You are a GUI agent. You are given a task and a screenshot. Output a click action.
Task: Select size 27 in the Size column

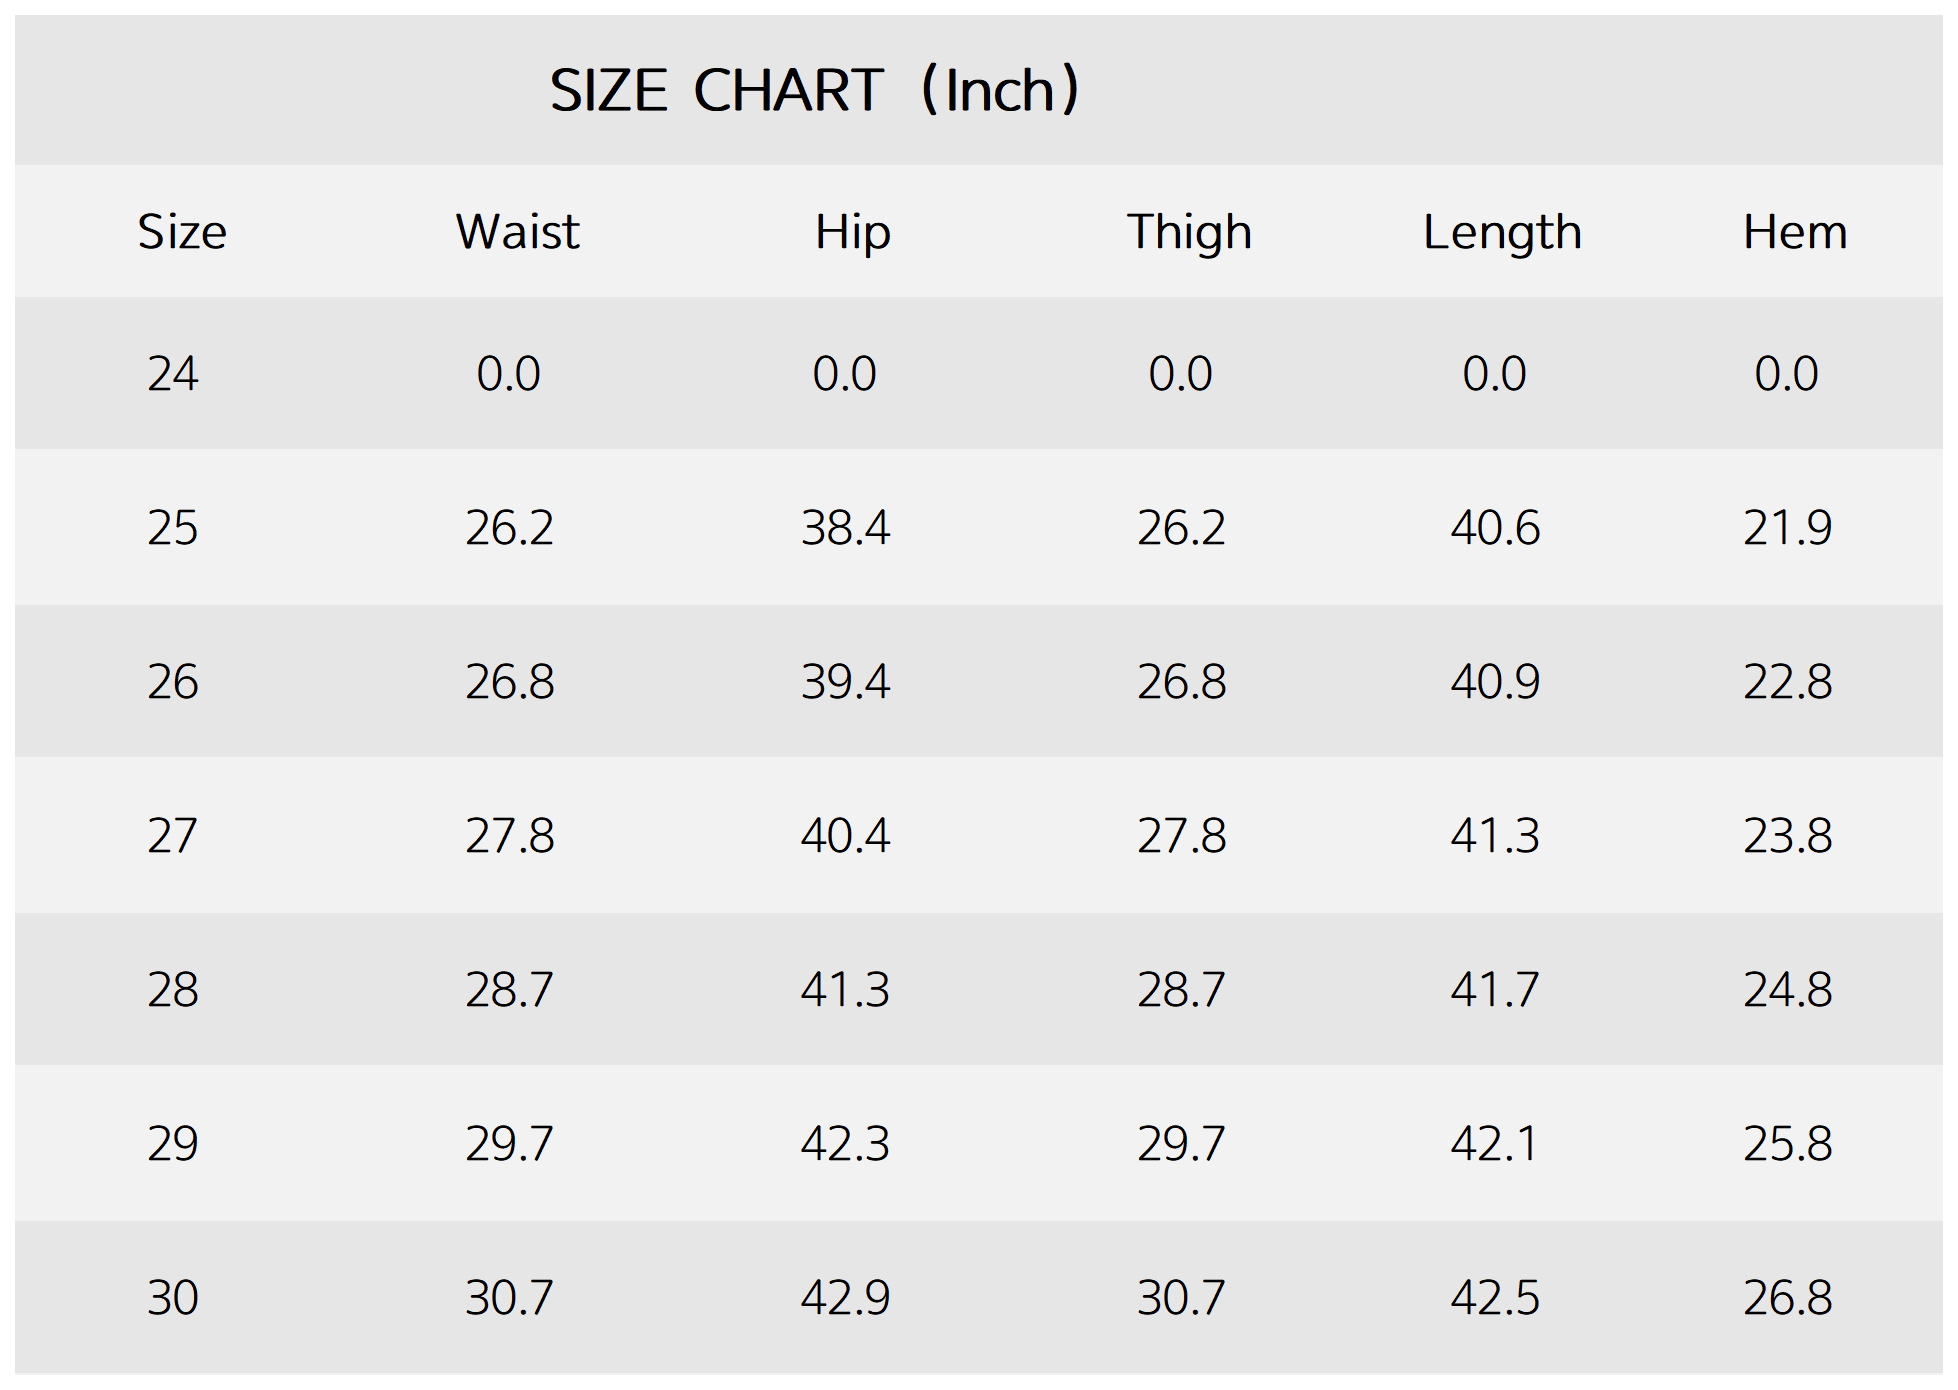173,836
